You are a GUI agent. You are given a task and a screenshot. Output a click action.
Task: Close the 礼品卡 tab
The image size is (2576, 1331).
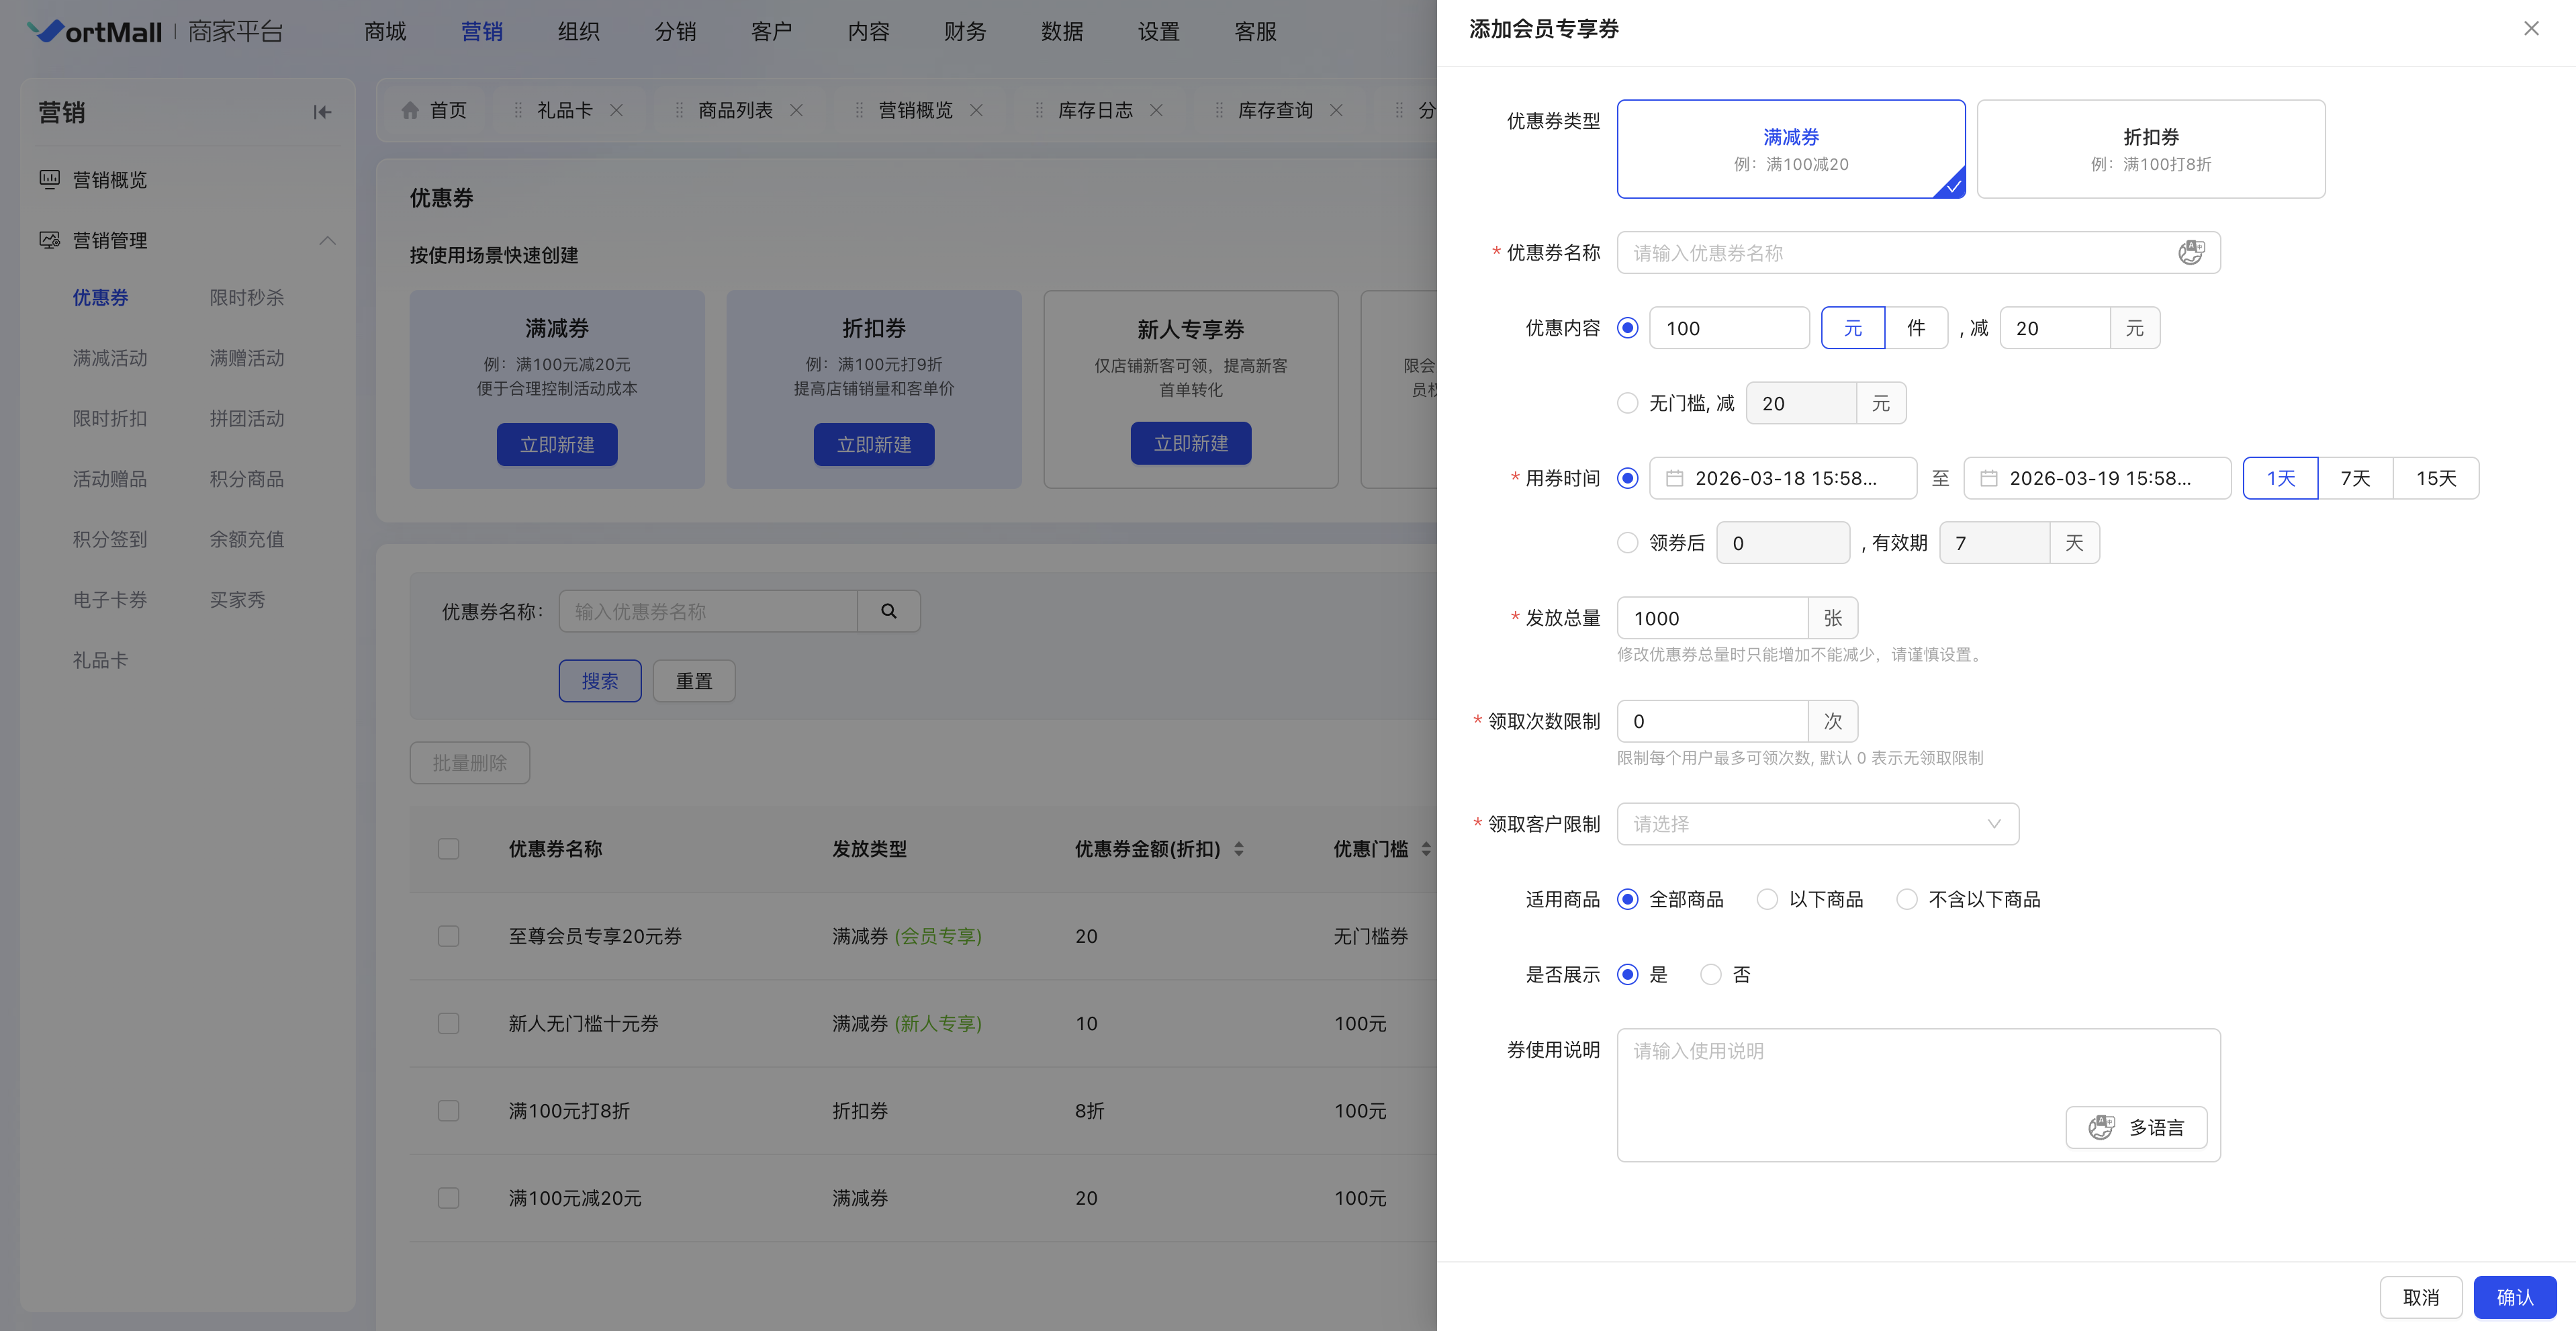(x=617, y=111)
